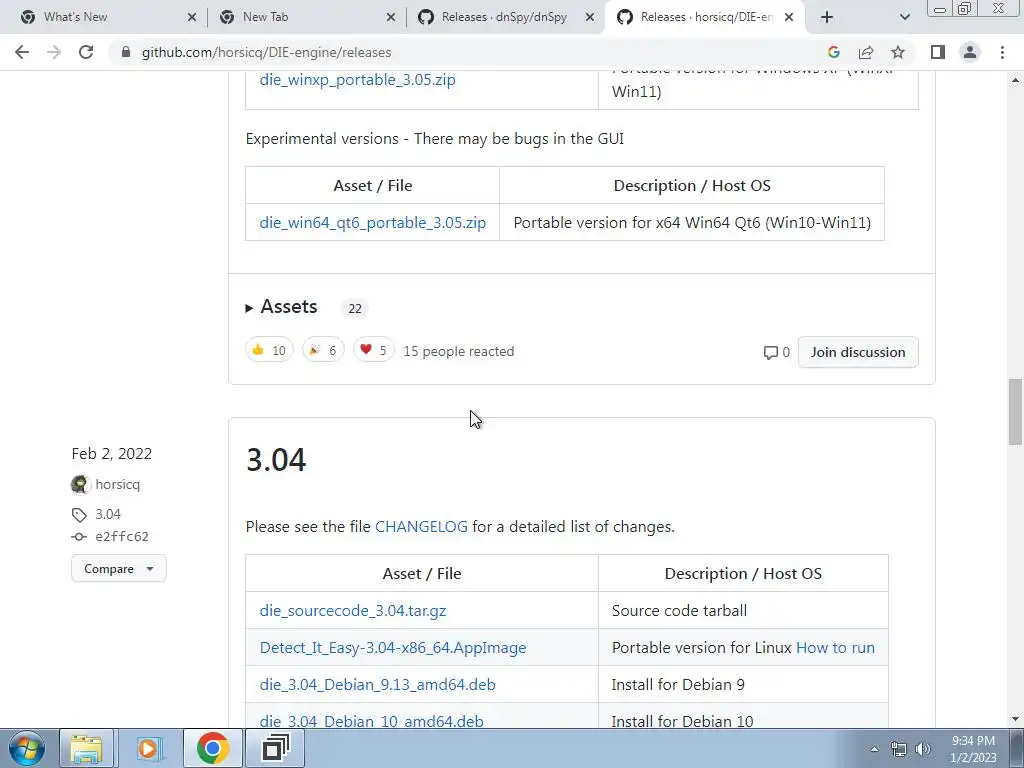
Task: View site security lock info
Action: pyautogui.click(x=126, y=52)
